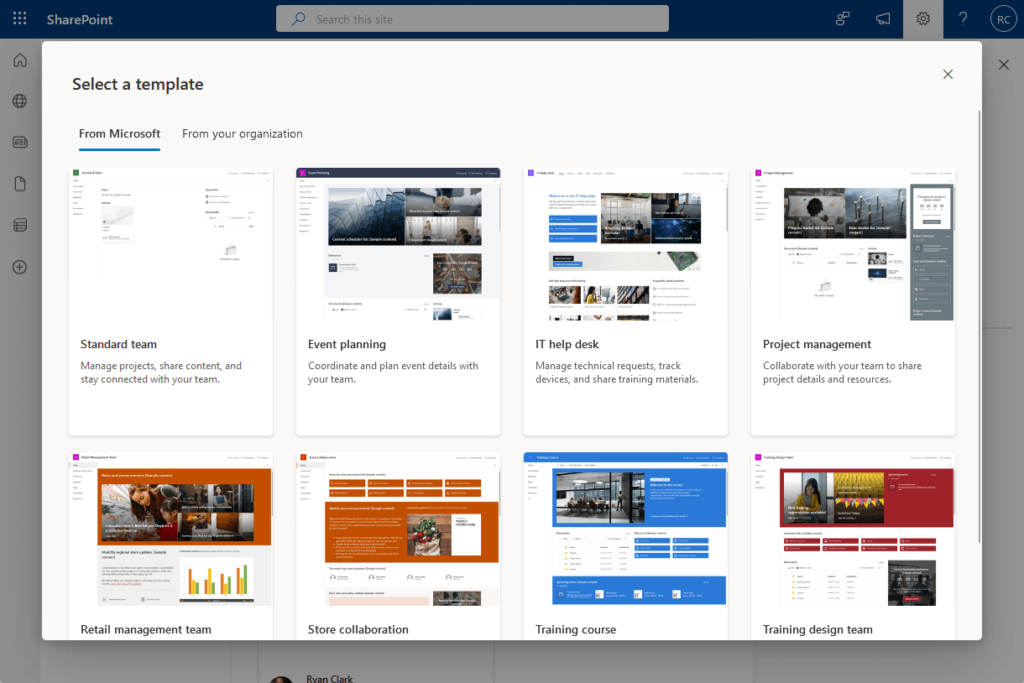Select the Standard team template thumbnail

170,245
